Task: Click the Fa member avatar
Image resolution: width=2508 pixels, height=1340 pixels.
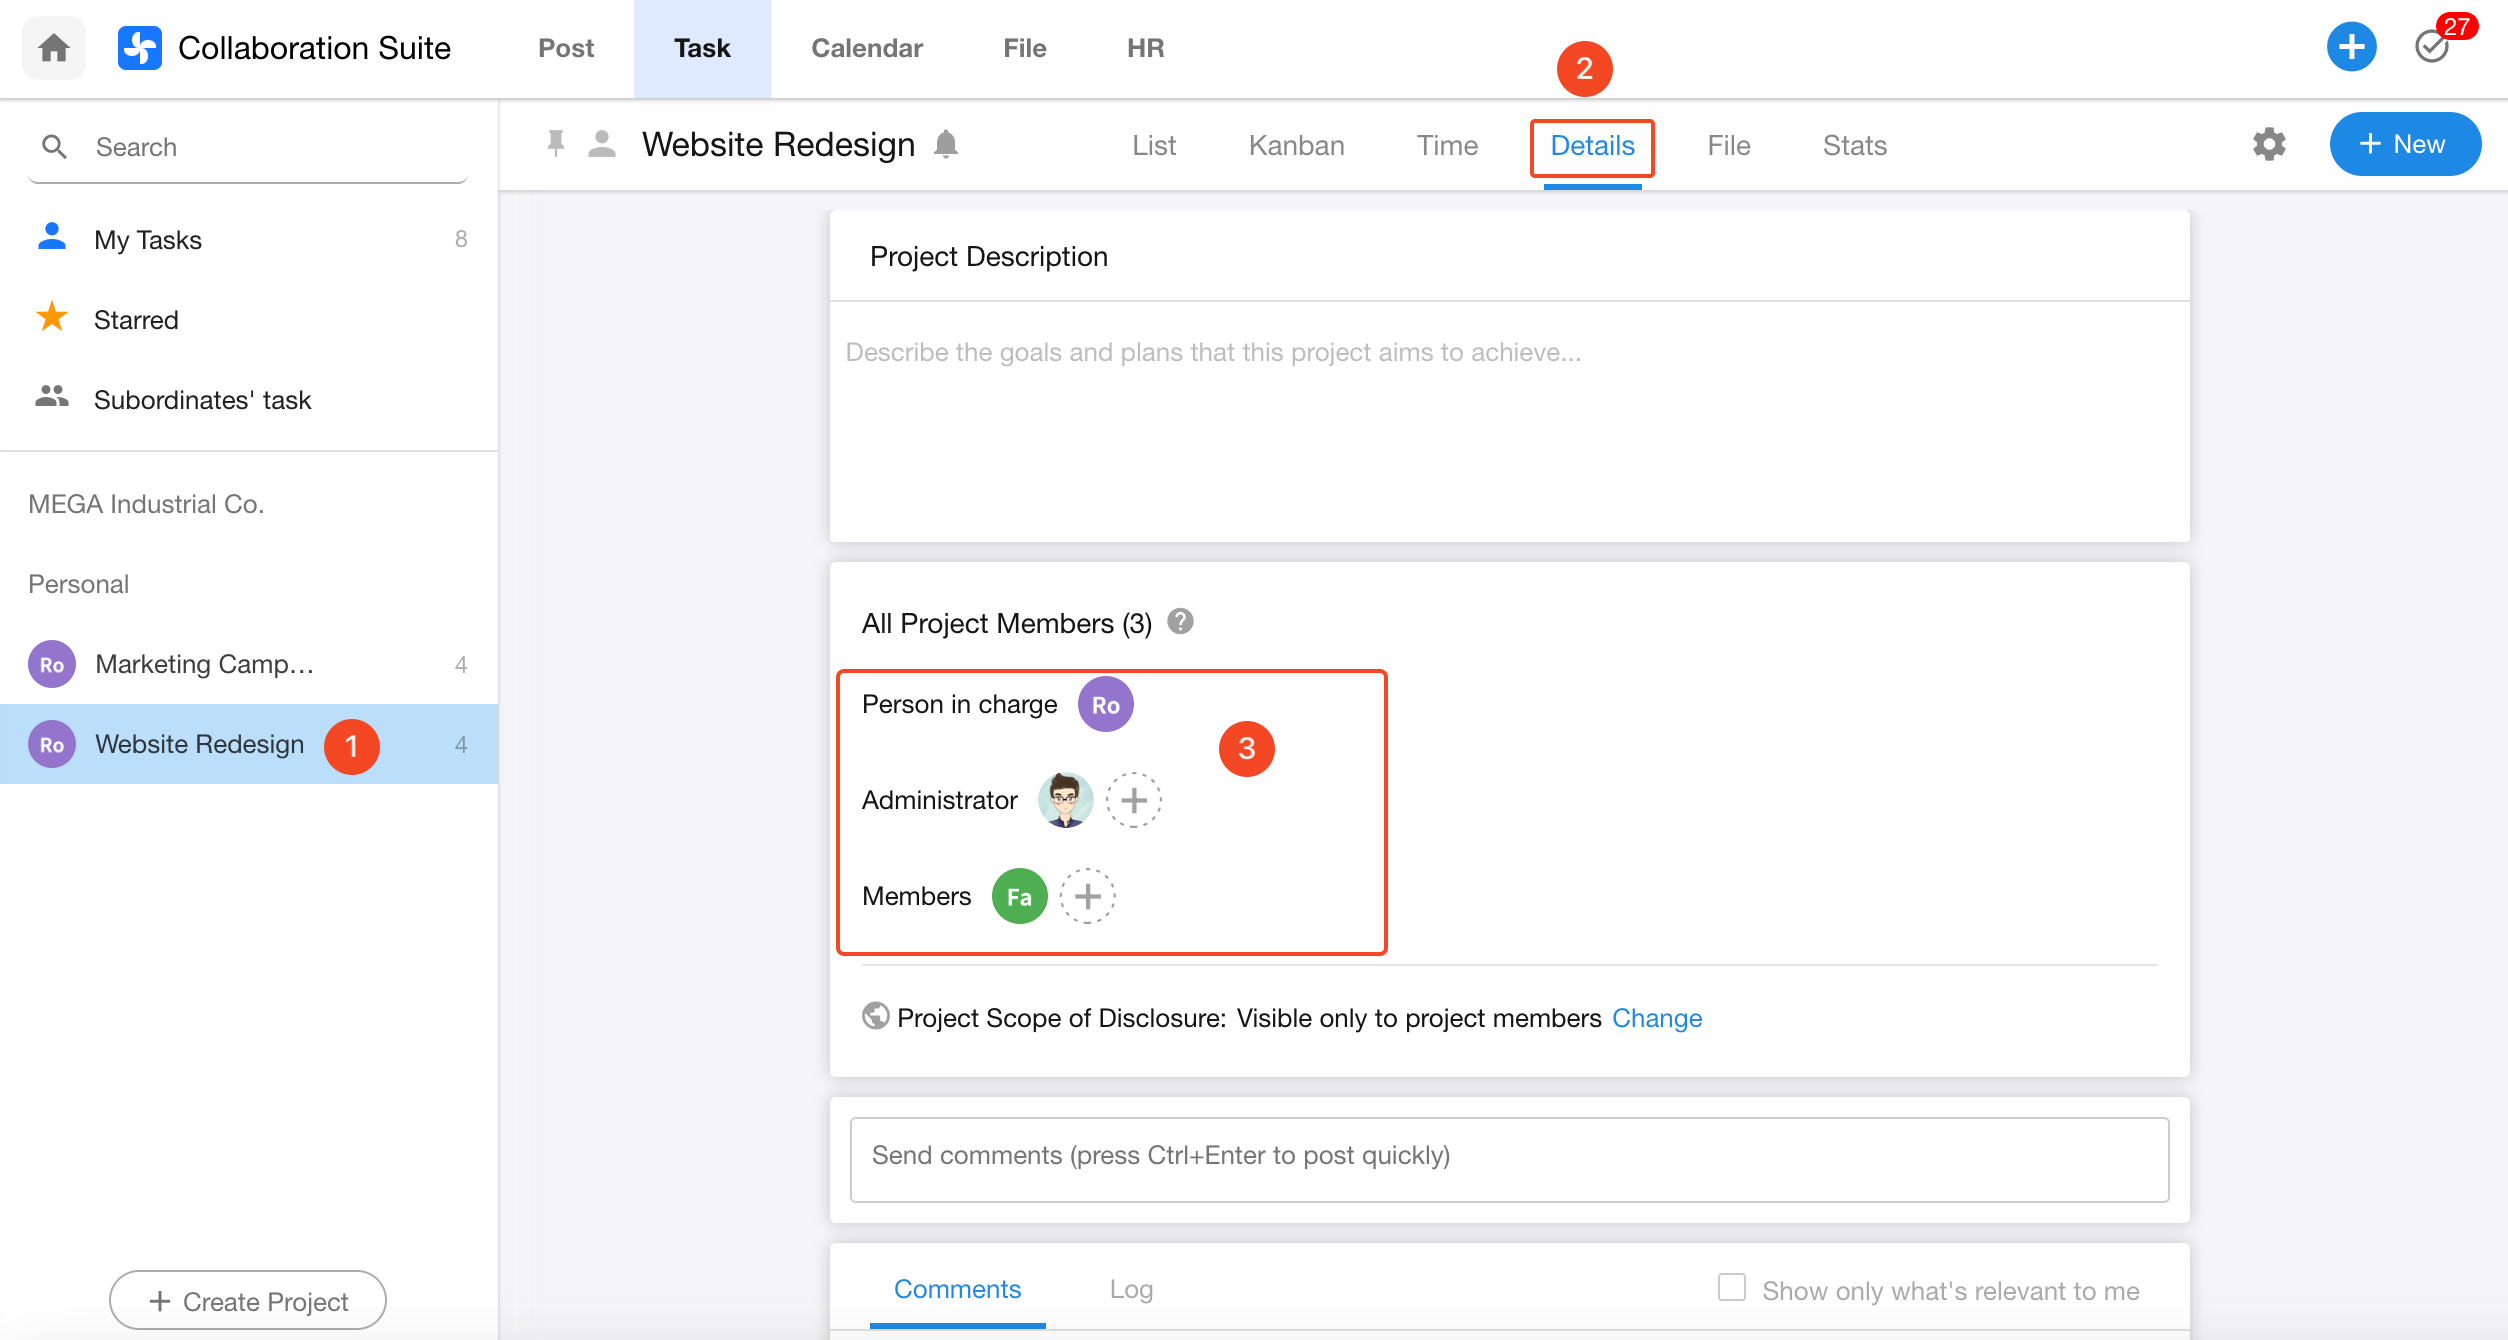Action: click(x=1019, y=896)
